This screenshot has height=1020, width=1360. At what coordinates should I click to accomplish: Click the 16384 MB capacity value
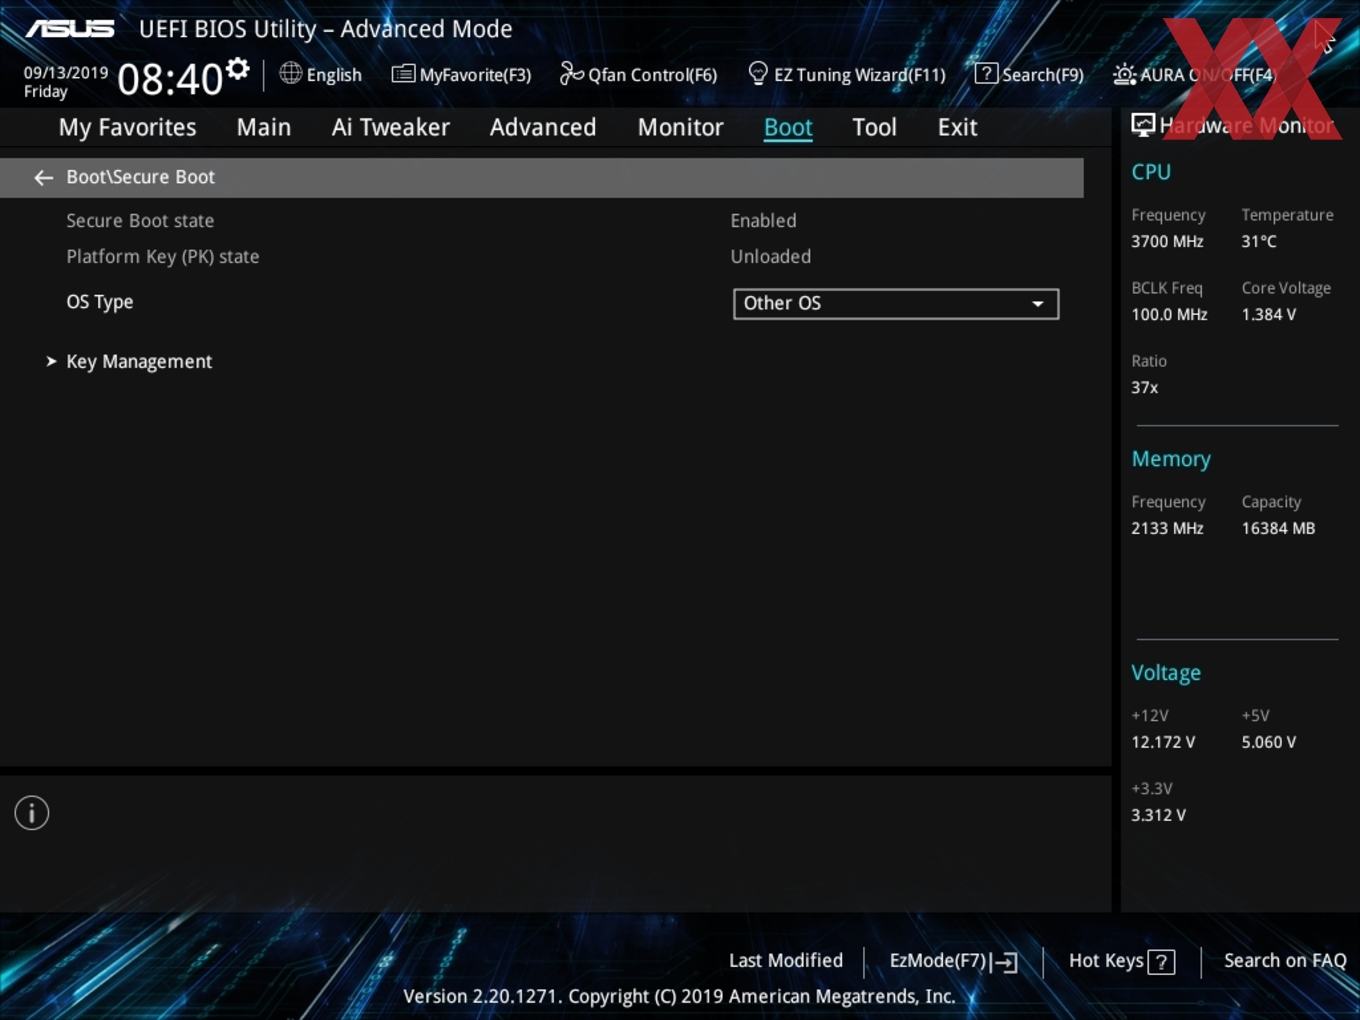(x=1278, y=529)
